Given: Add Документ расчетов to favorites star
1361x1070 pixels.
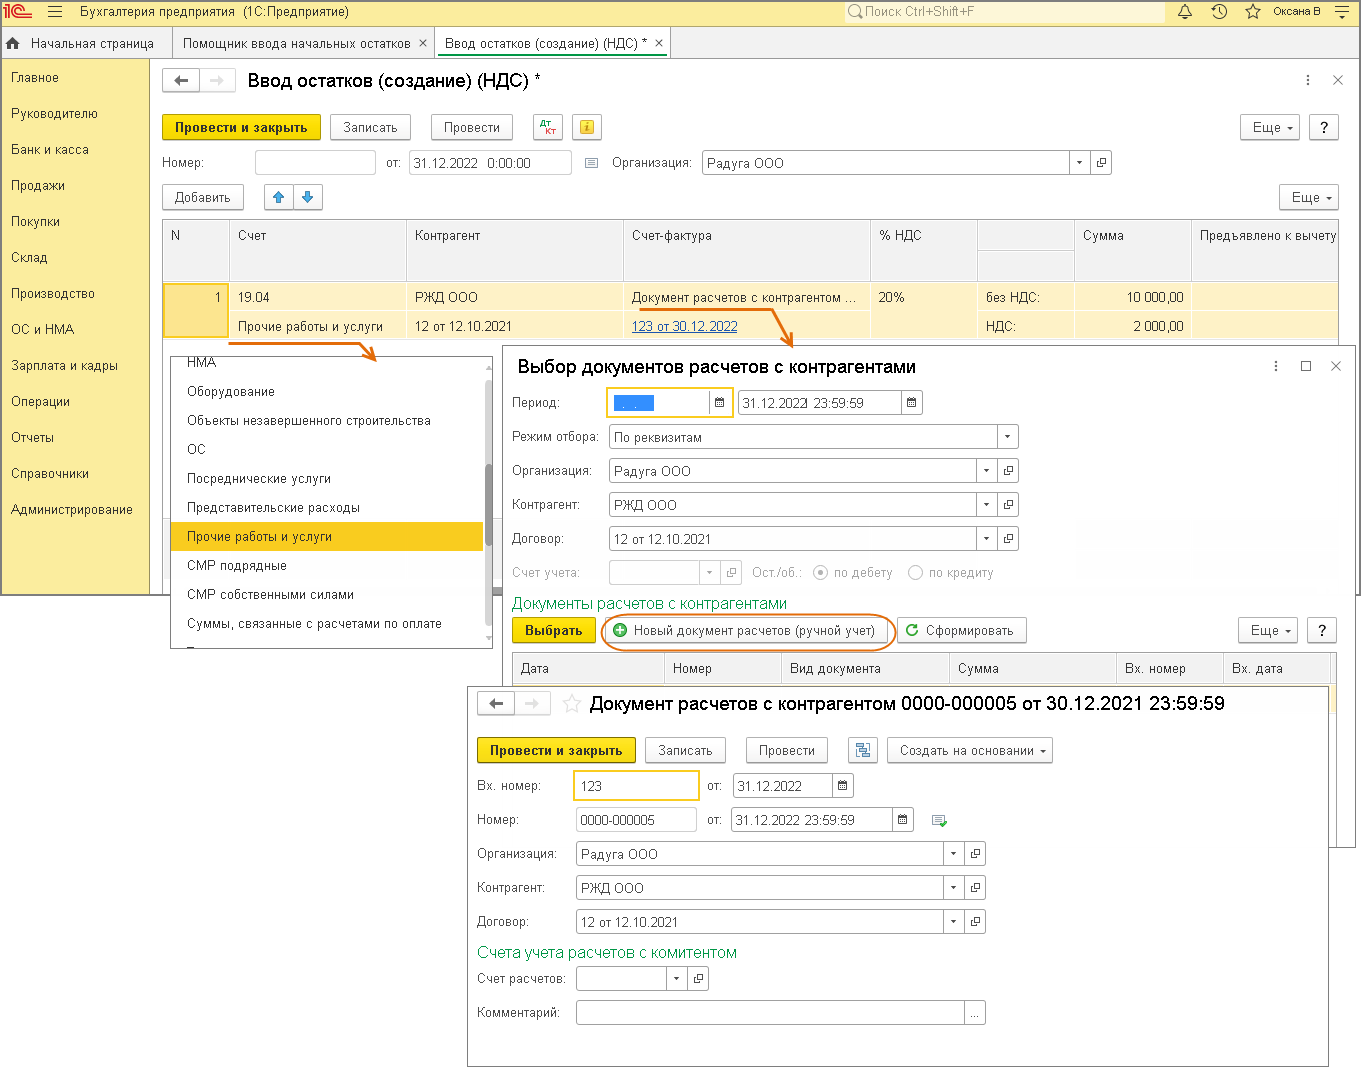Looking at the screenshot, I should [571, 704].
